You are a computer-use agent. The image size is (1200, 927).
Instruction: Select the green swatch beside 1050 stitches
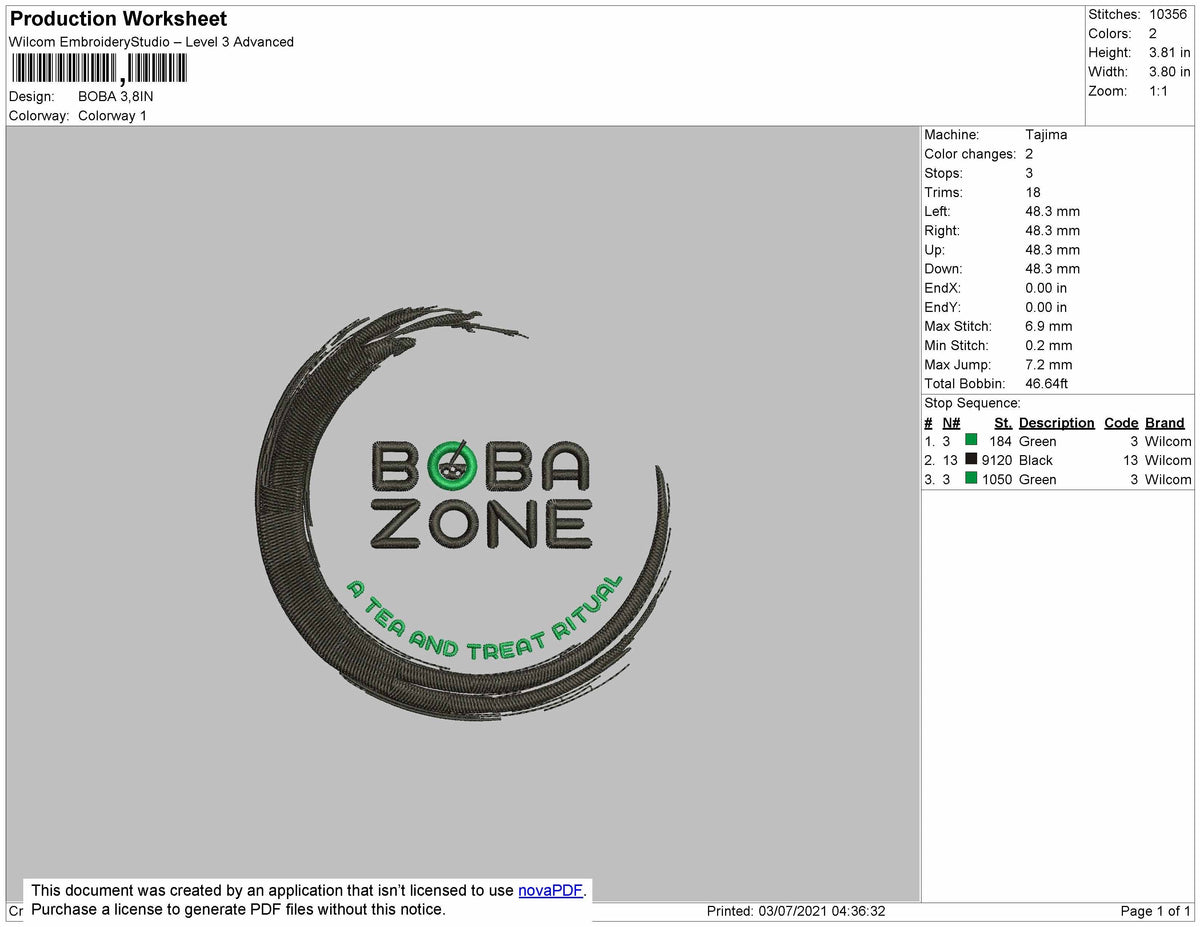pyautogui.click(x=970, y=479)
